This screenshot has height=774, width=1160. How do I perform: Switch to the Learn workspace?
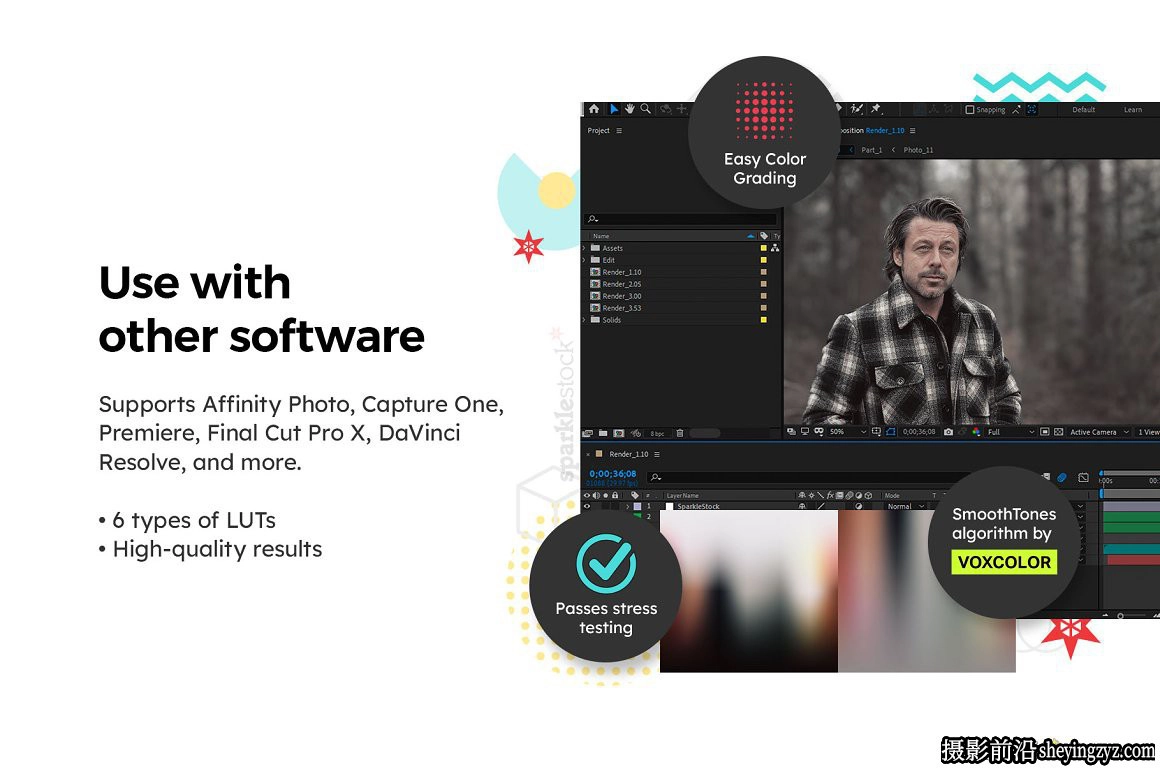1133,110
